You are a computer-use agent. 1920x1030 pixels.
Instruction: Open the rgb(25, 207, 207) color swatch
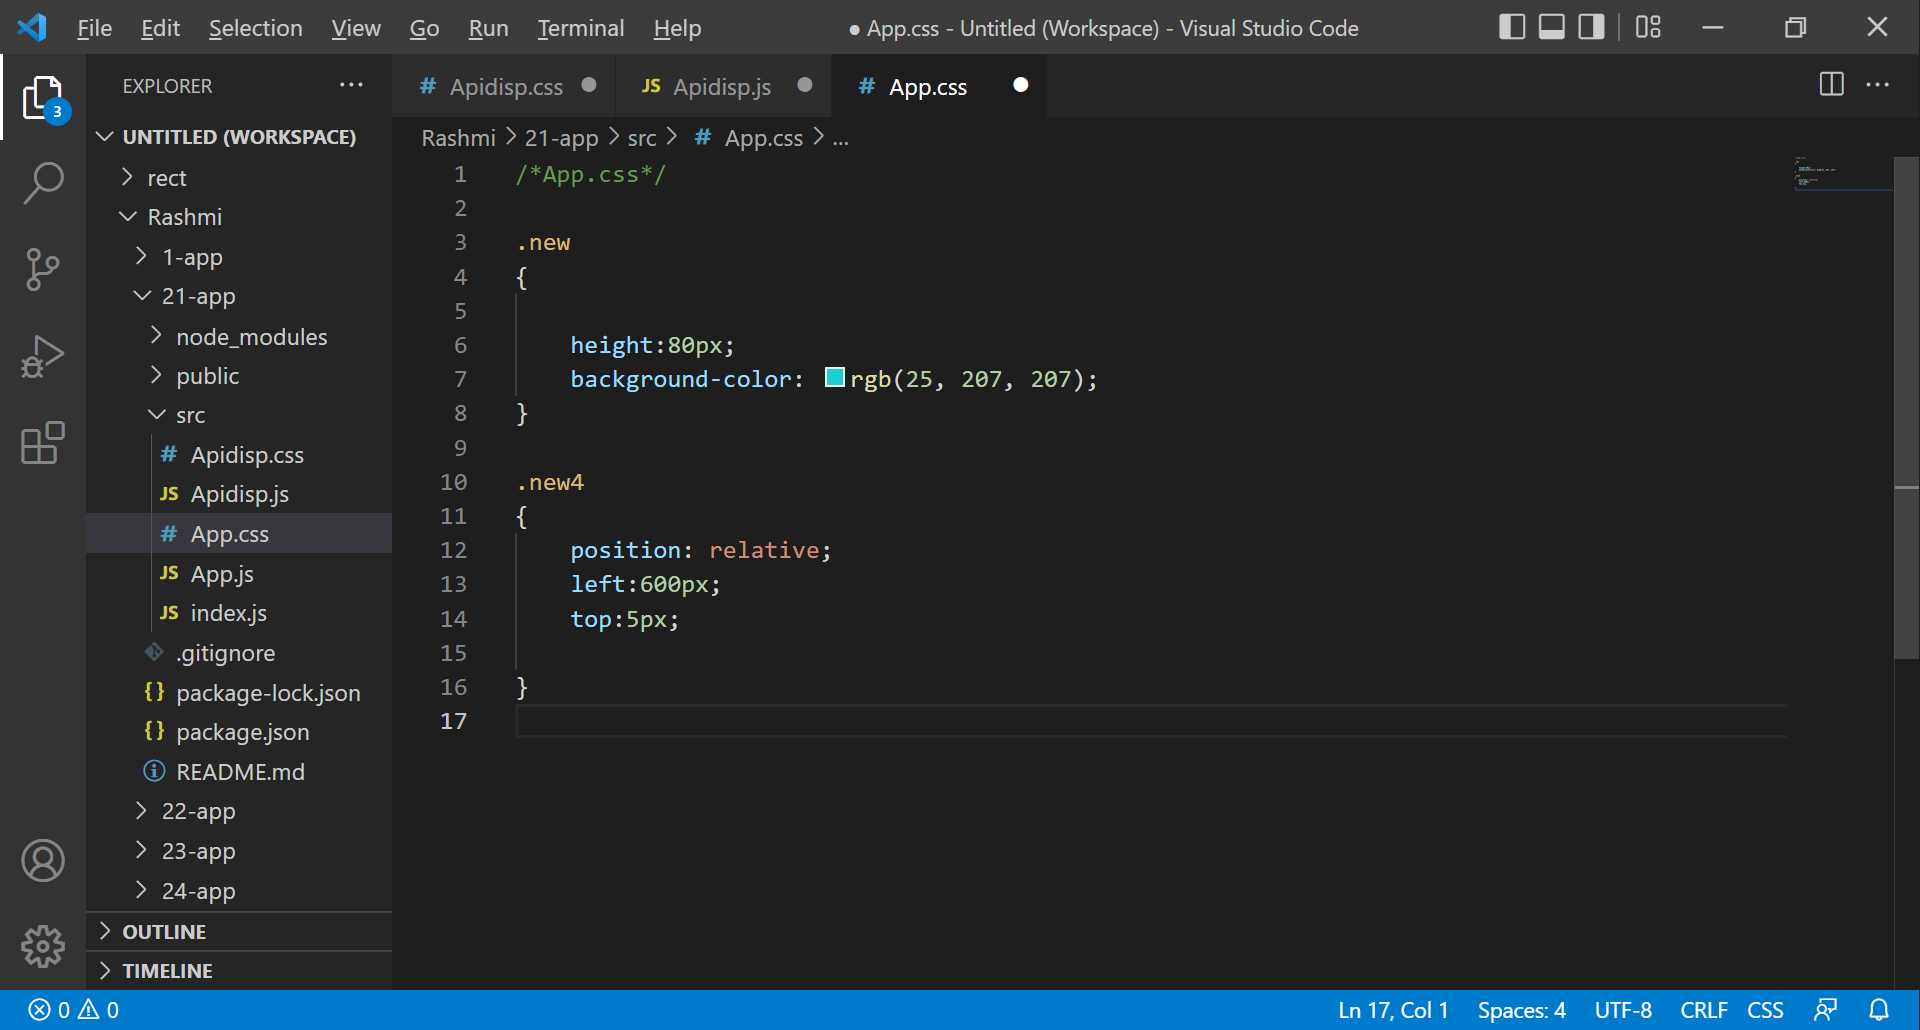coord(834,377)
